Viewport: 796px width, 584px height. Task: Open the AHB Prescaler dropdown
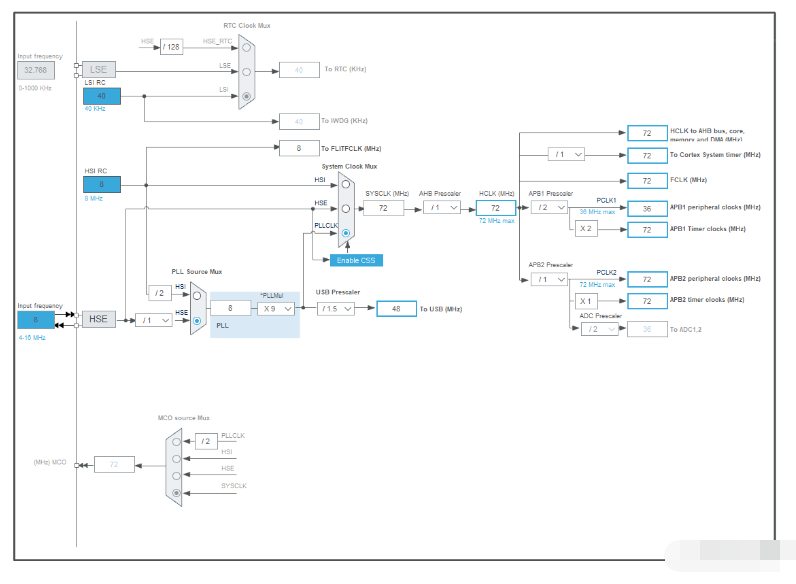coord(442,207)
